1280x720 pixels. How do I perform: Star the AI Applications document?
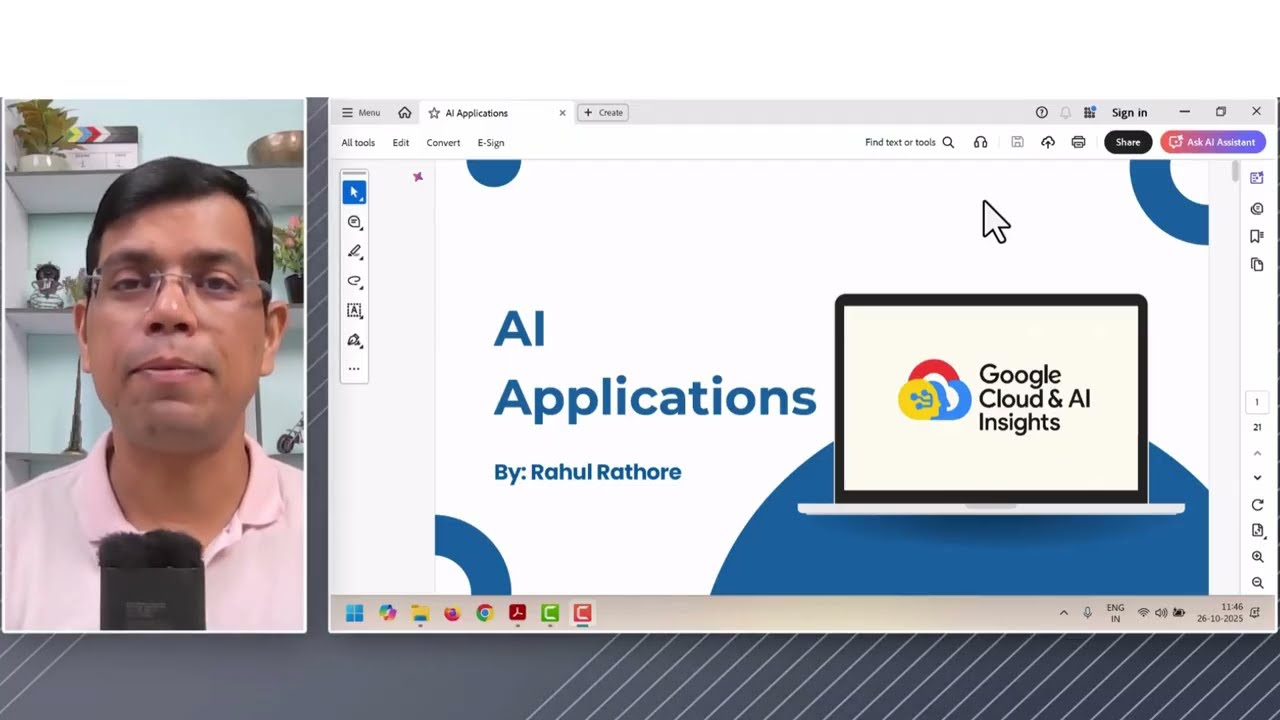(434, 113)
